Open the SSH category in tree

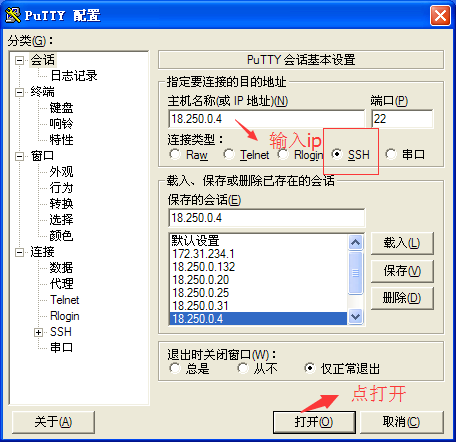click(x=61, y=332)
